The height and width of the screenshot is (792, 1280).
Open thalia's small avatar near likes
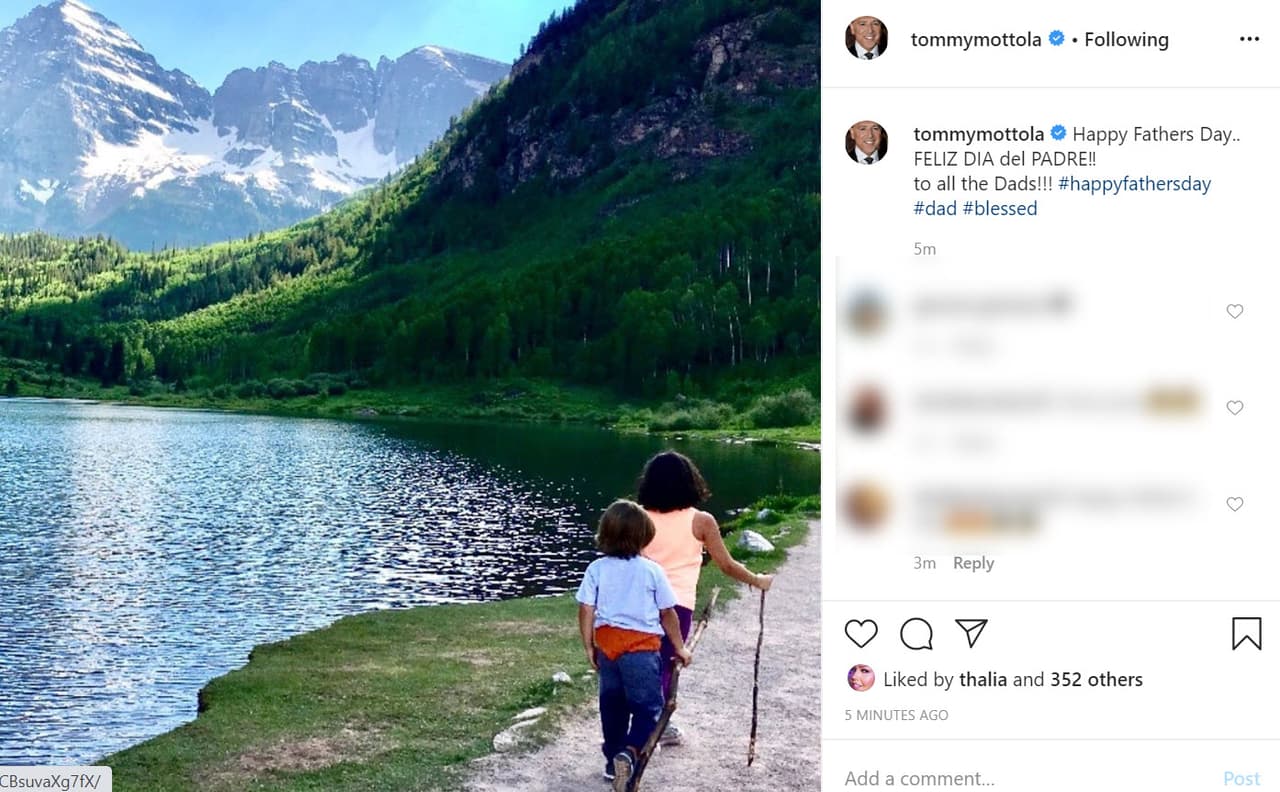pyautogui.click(x=860, y=679)
